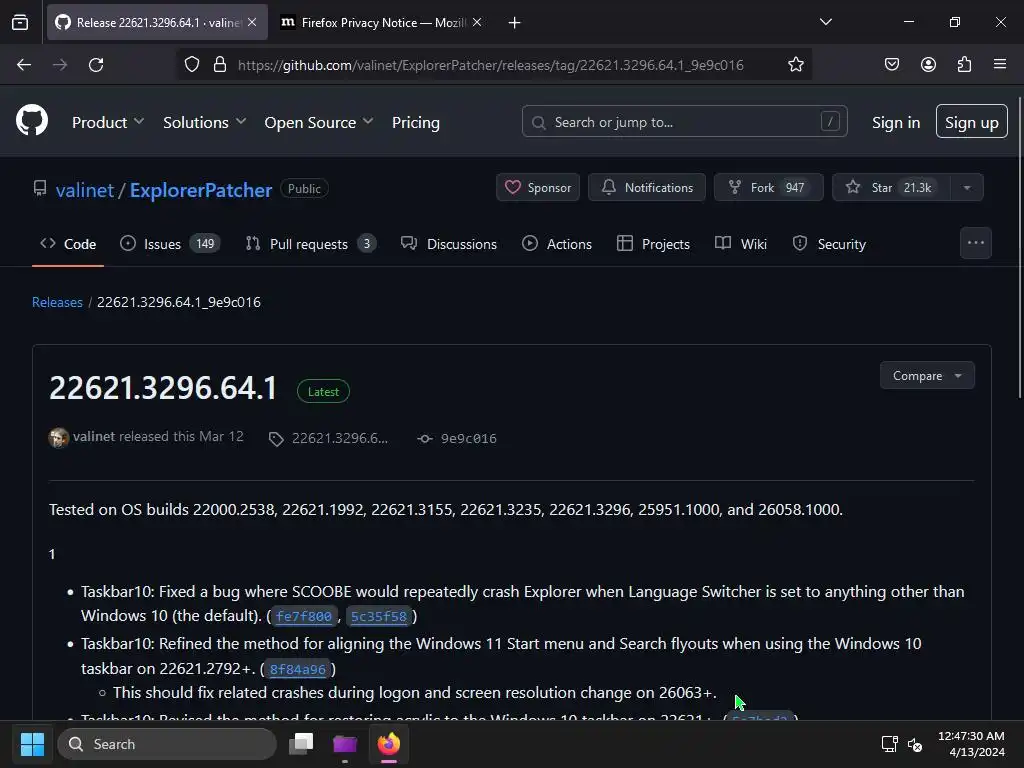Open the Discussions tab
Image resolution: width=1024 pixels, height=768 pixels.
tap(449, 244)
